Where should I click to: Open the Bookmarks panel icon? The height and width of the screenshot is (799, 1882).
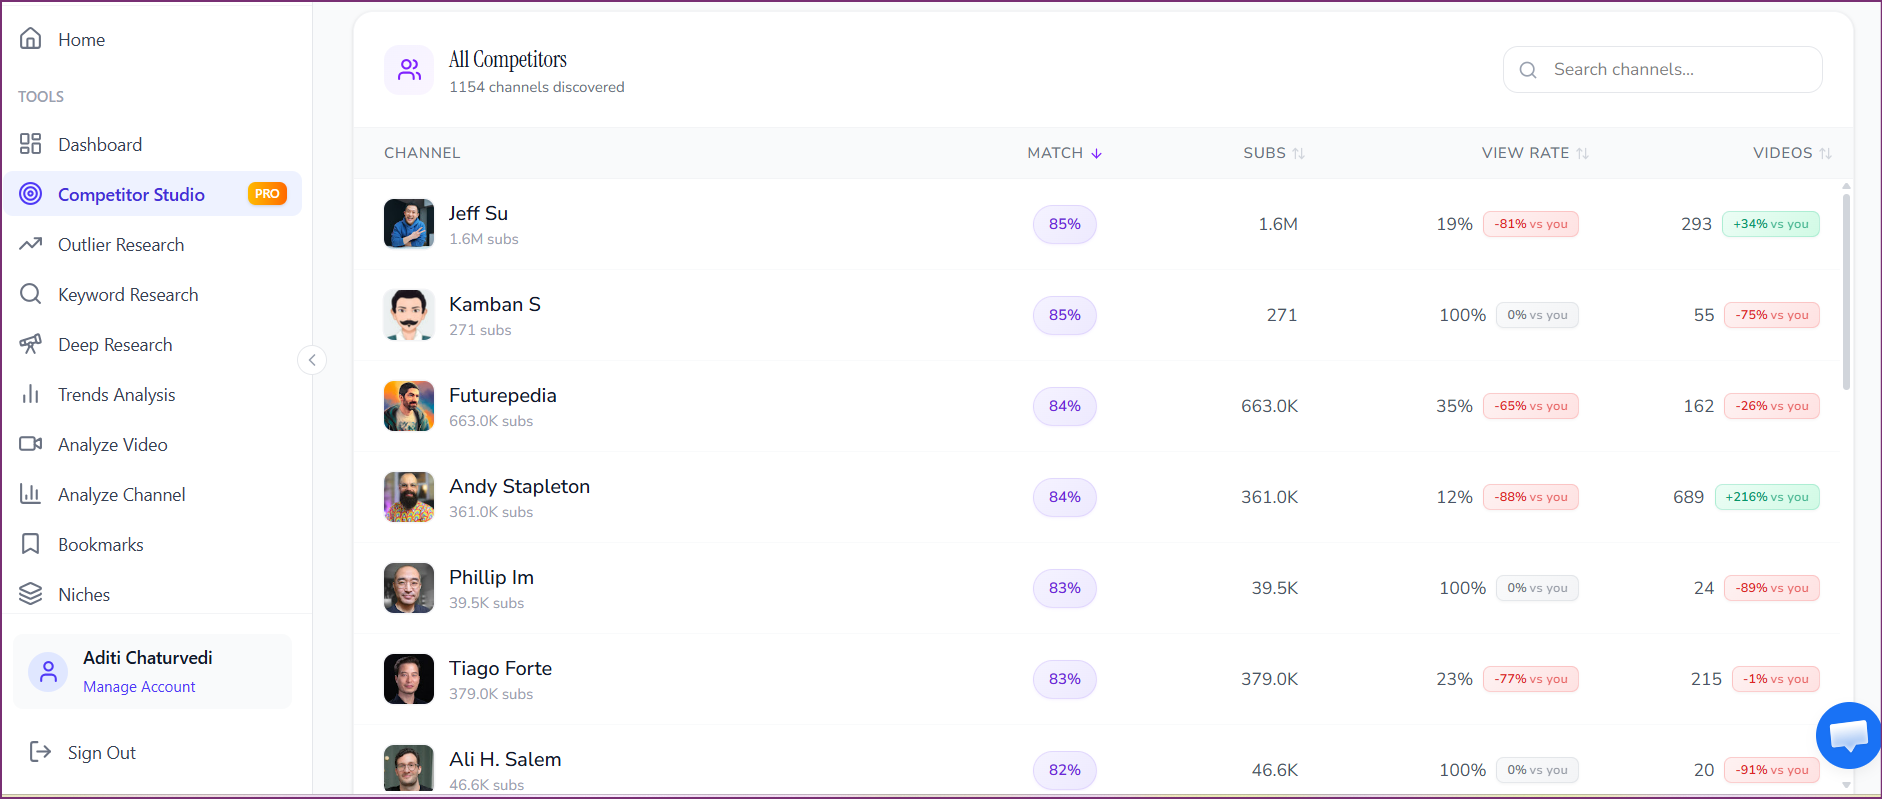tap(30, 544)
